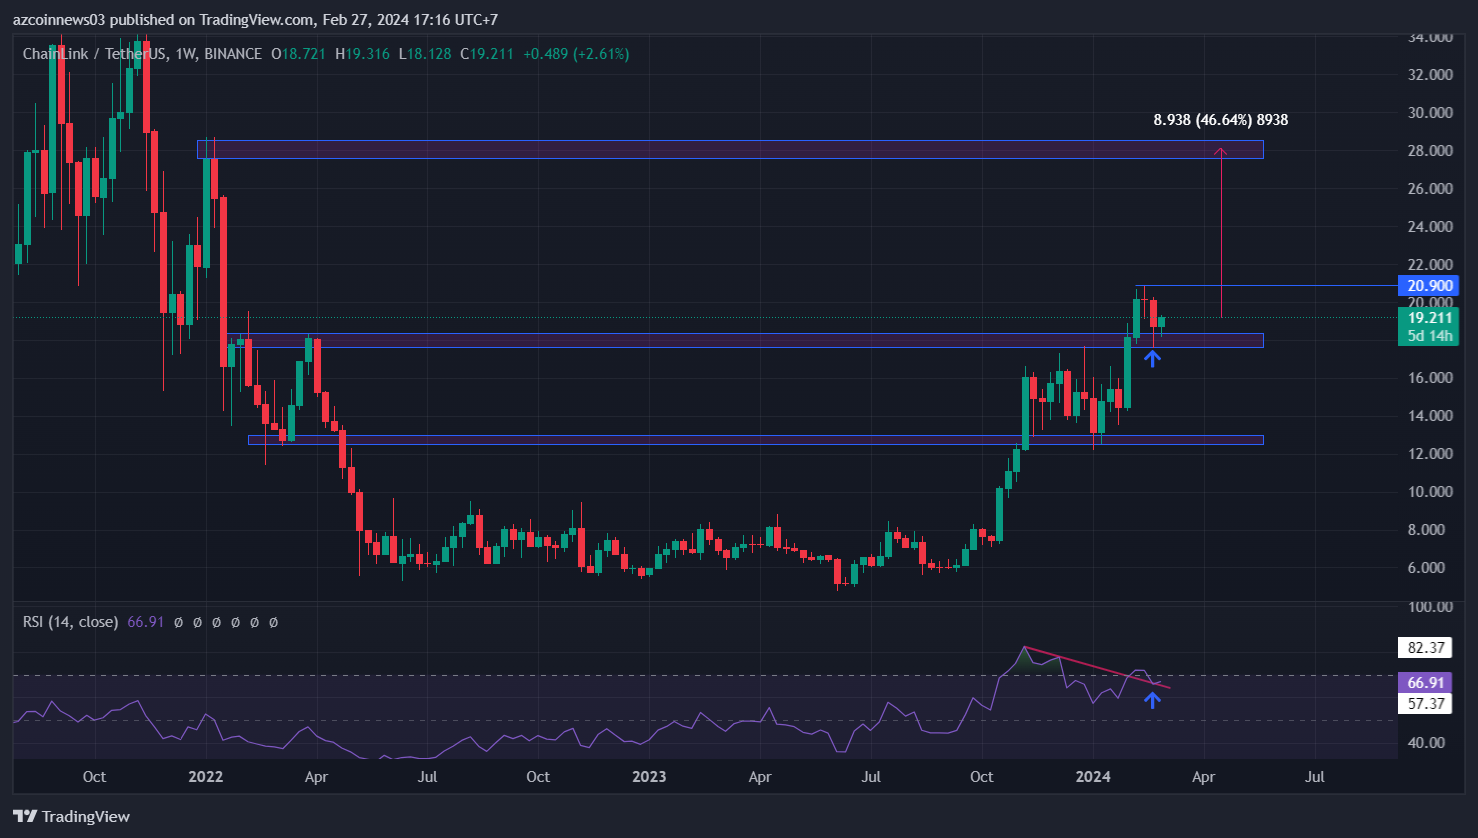Click the 2023 label on time axis
1478x838 pixels.
click(649, 777)
